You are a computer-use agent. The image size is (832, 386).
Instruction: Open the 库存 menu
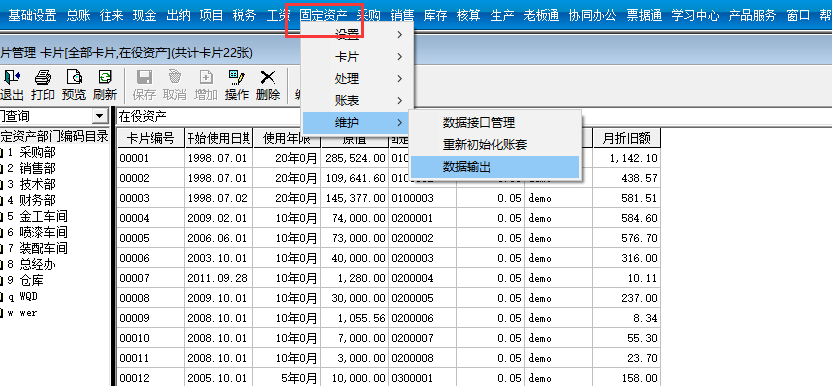click(x=435, y=15)
